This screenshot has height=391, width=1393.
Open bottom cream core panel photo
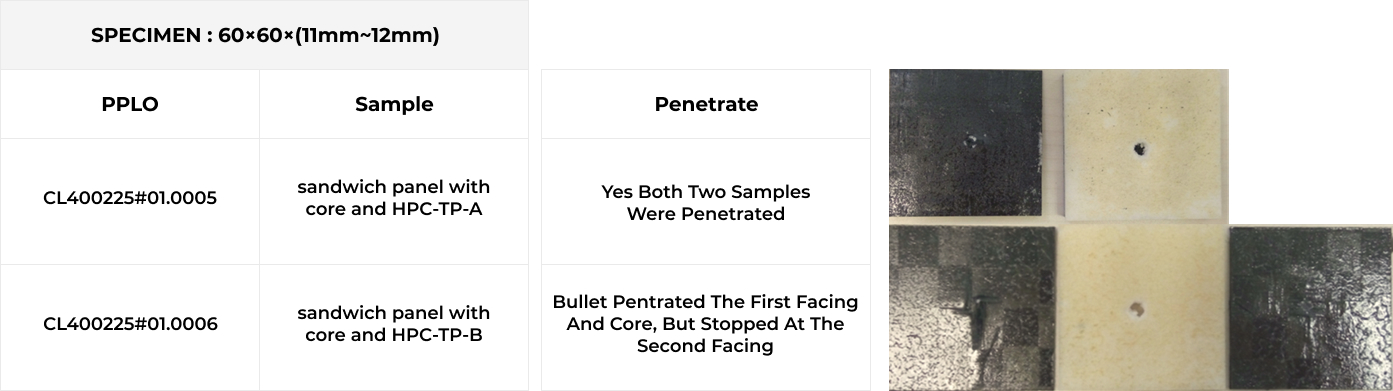pyautogui.click(x=1141, y=307)
